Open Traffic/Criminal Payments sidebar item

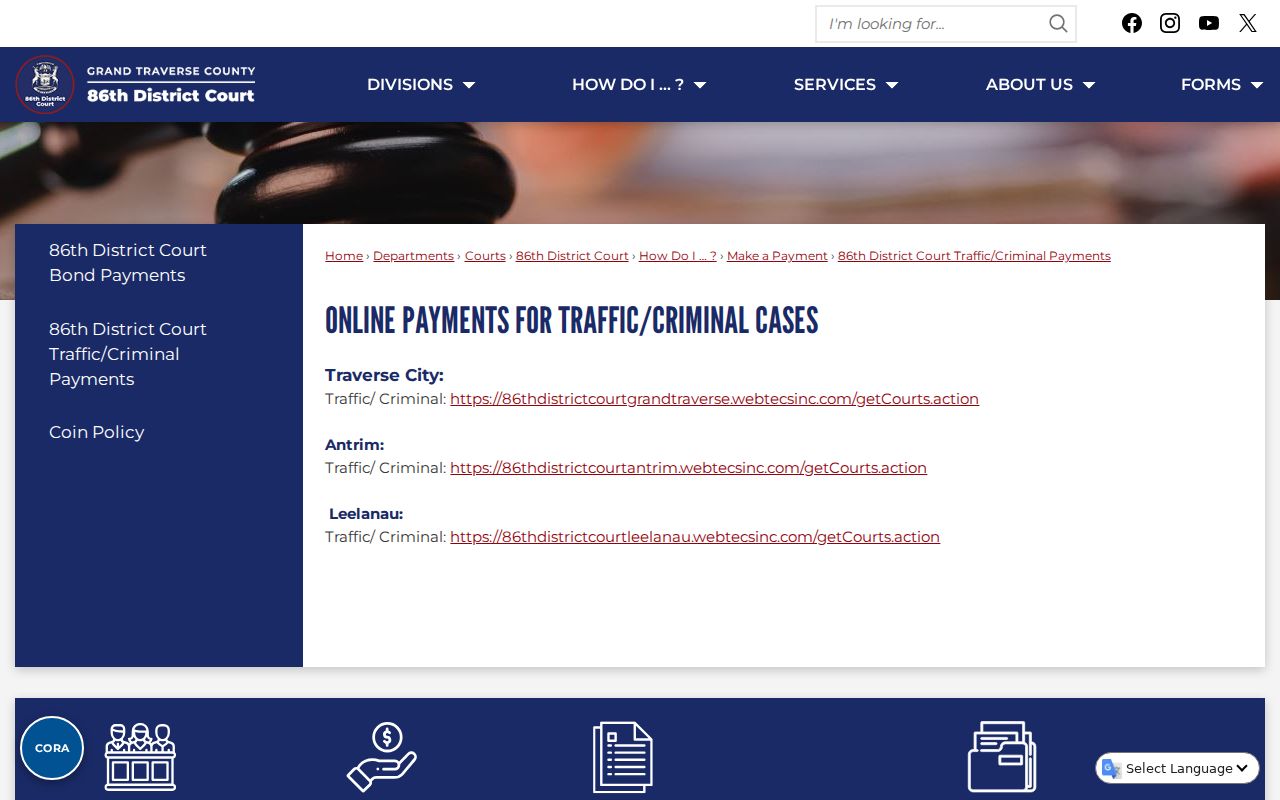point(128,354)
